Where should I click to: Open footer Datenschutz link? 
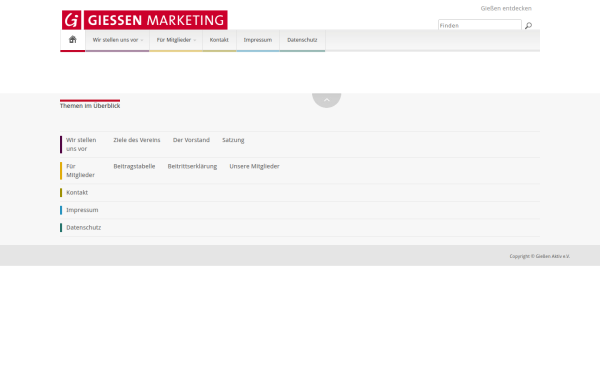pyautogui.click(x=84, y=228)
